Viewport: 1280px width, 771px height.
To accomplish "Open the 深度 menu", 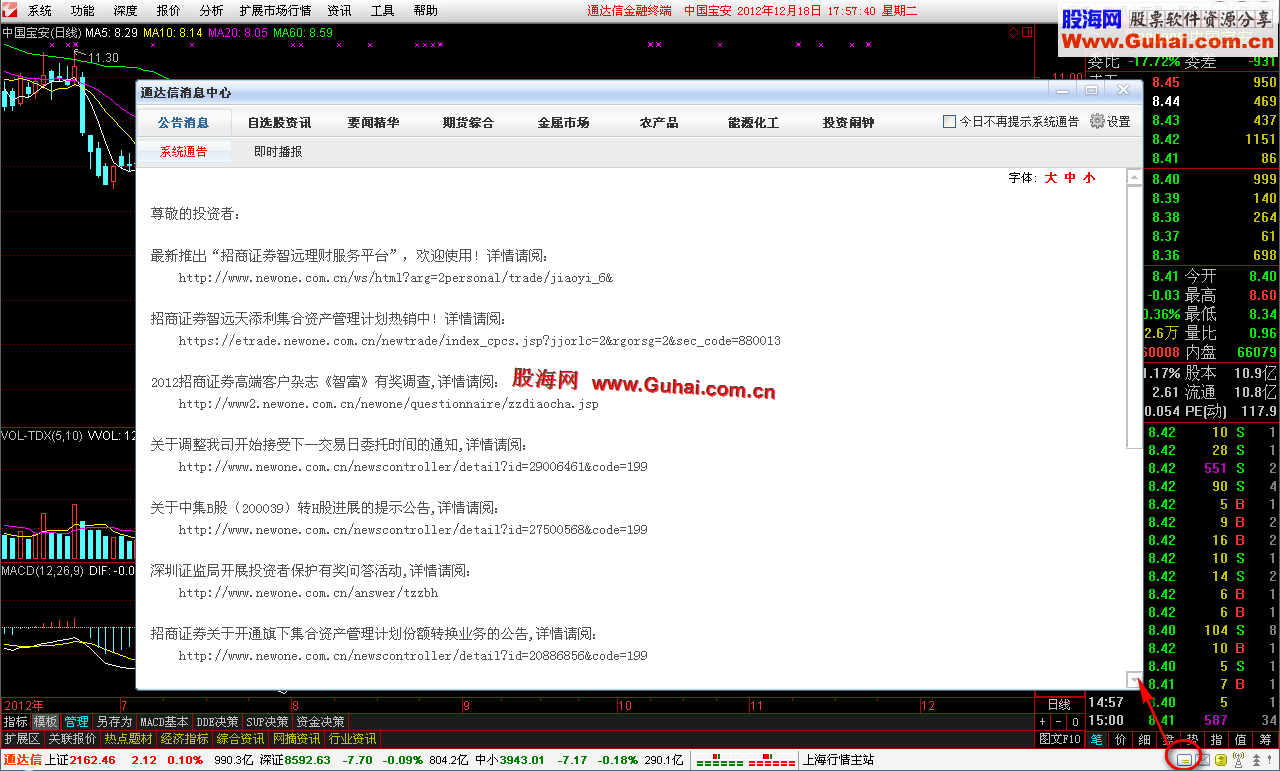I will [126, 11].
